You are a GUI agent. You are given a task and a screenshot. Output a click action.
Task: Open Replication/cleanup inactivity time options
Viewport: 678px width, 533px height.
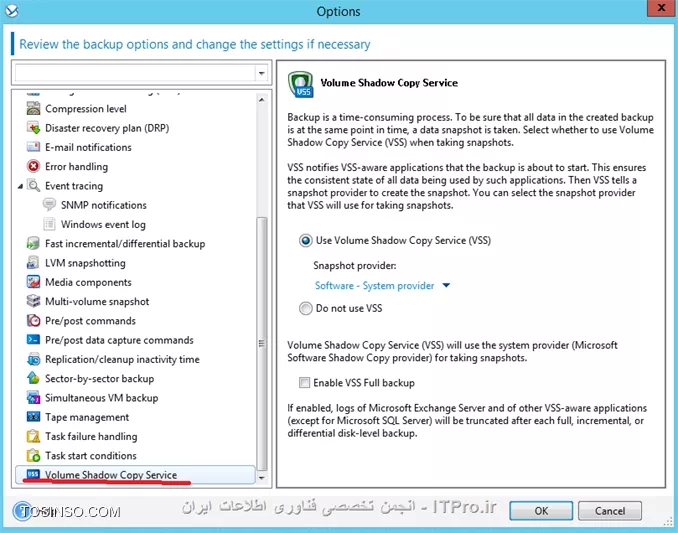(122, 359)
